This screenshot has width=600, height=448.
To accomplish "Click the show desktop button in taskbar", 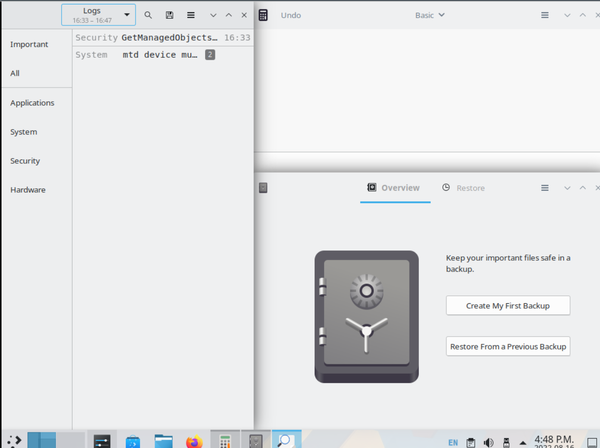I will [x=592, y=443].
